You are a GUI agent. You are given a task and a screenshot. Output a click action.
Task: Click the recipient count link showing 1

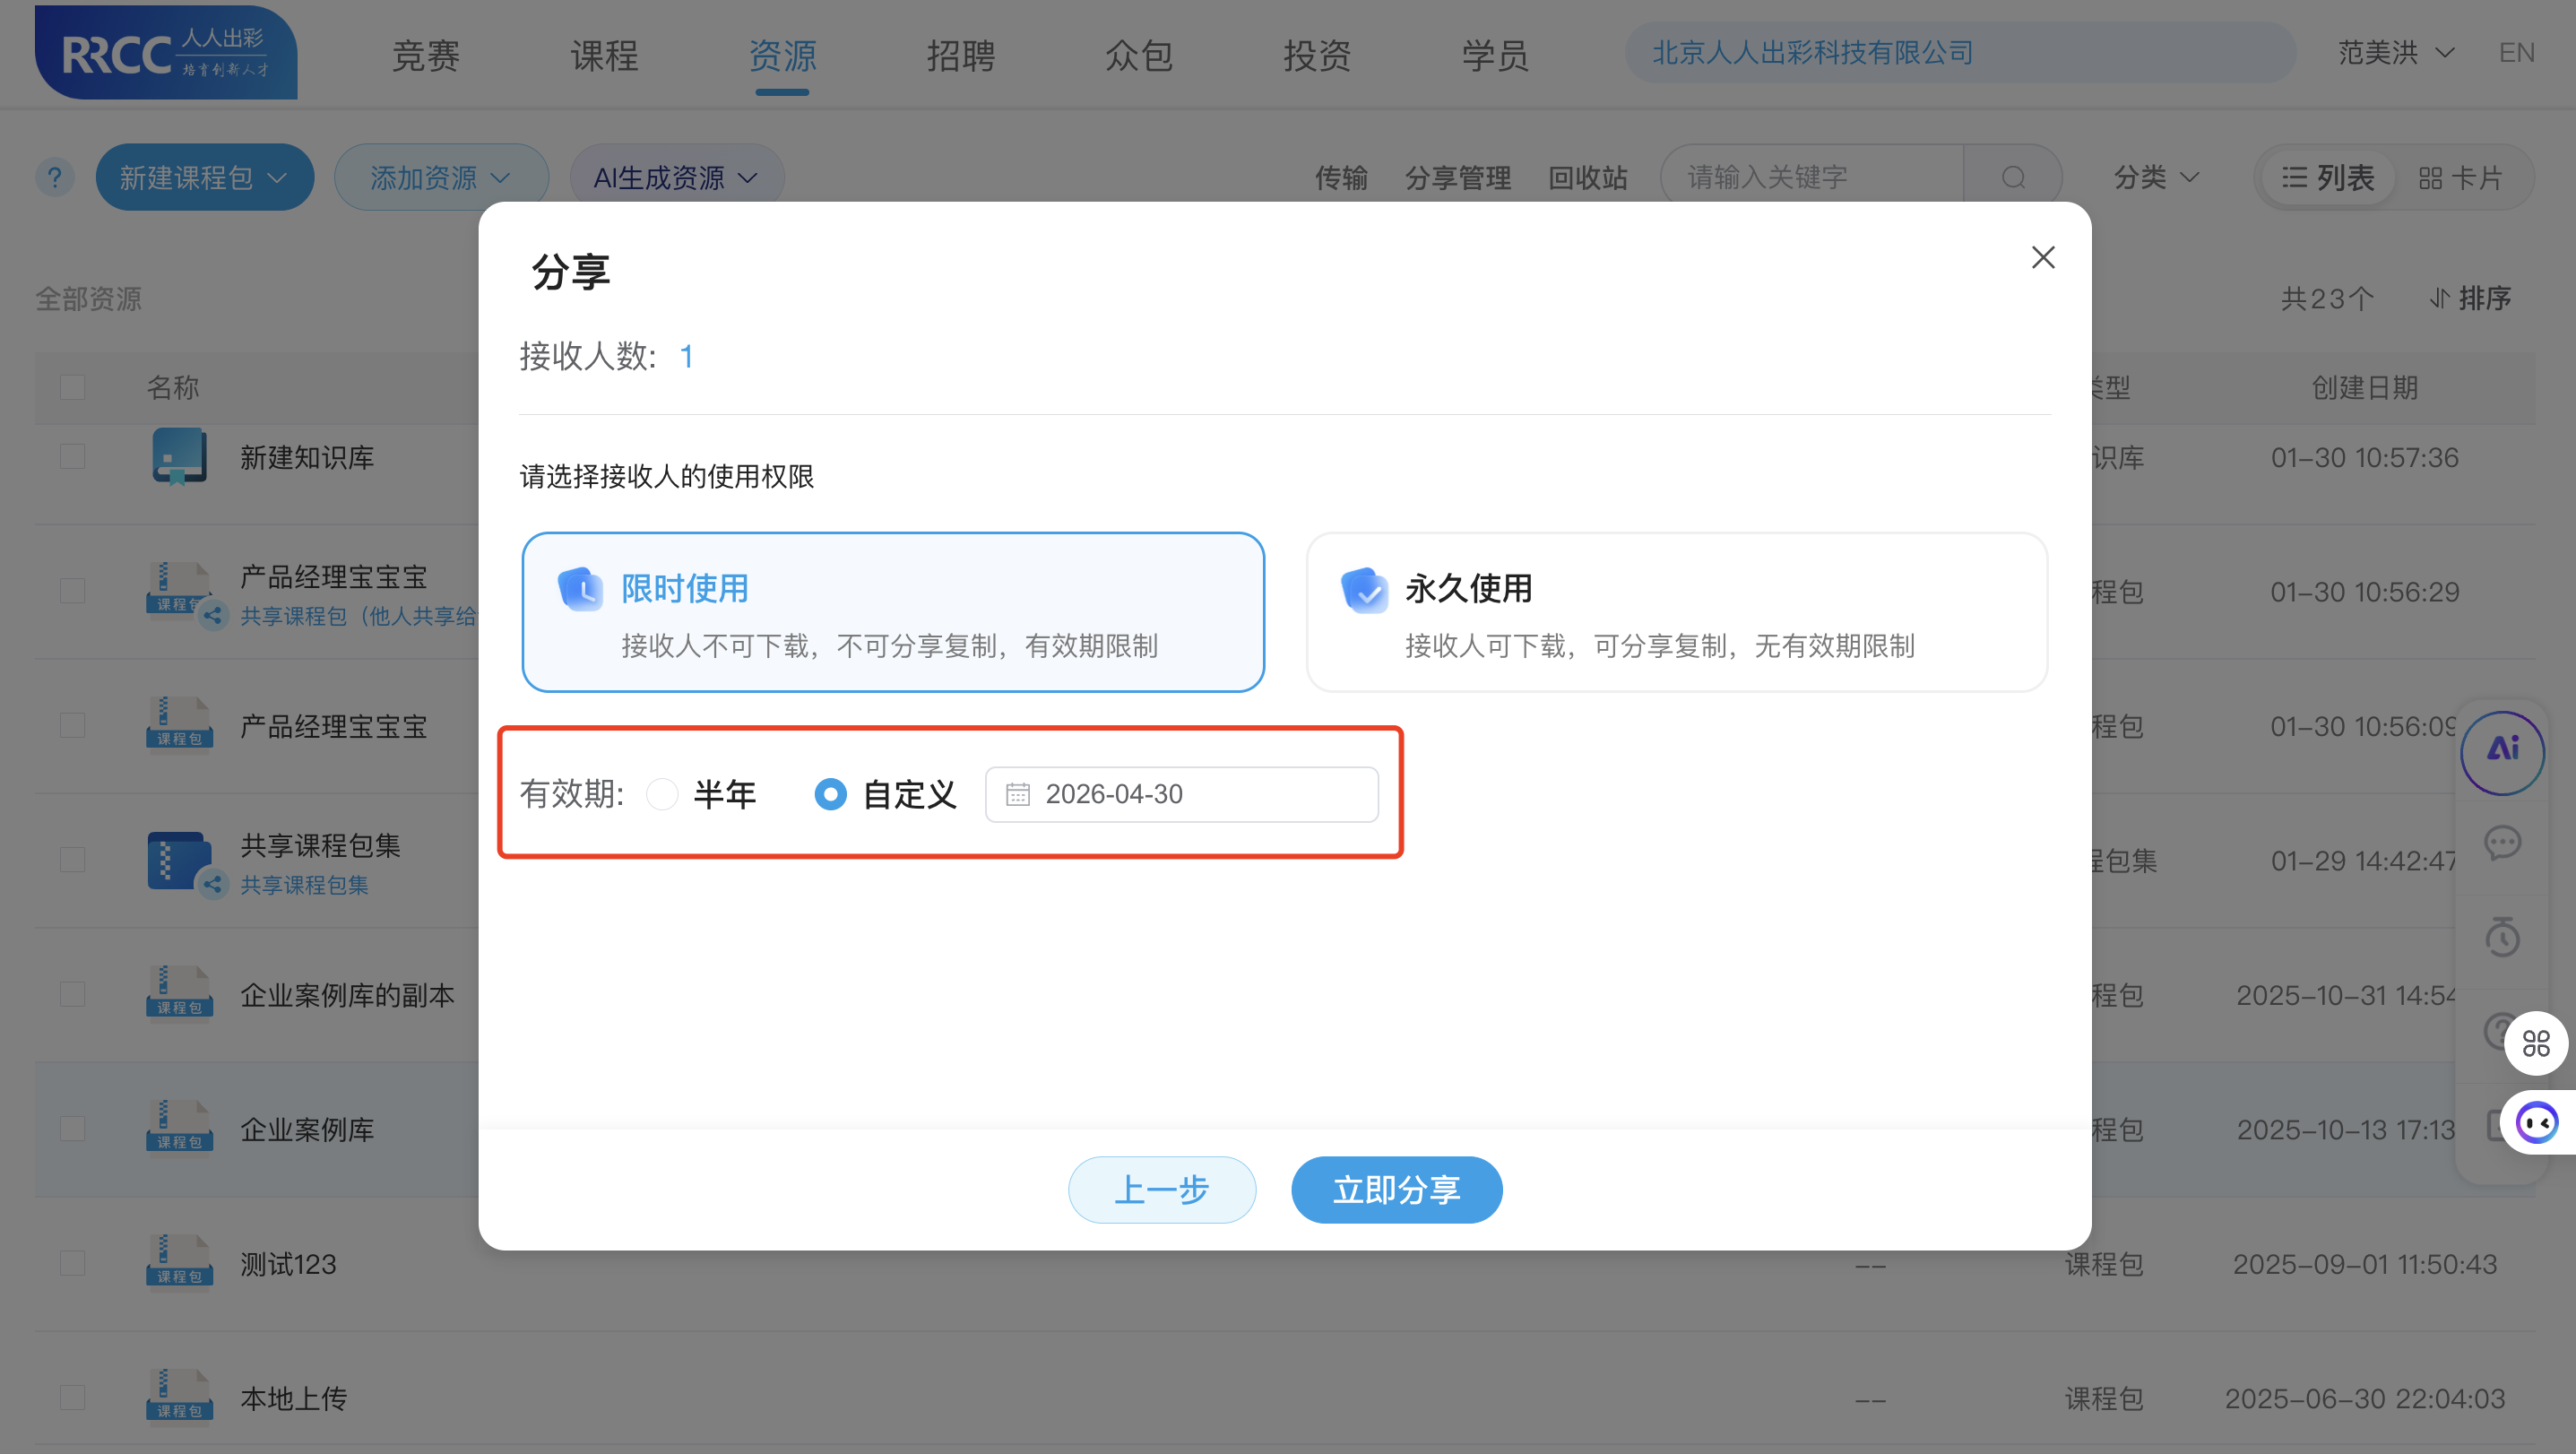pos(687,356)
